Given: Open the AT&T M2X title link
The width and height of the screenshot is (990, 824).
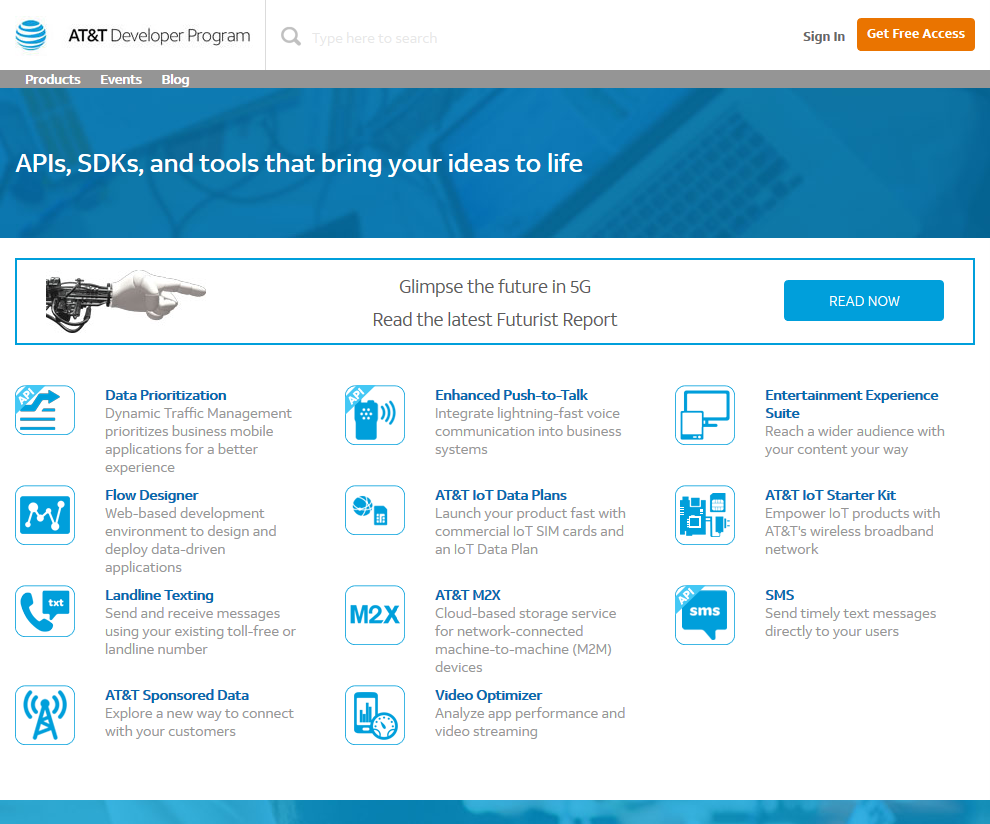Looking at the screenshot, I should click(x=467, y=595).
